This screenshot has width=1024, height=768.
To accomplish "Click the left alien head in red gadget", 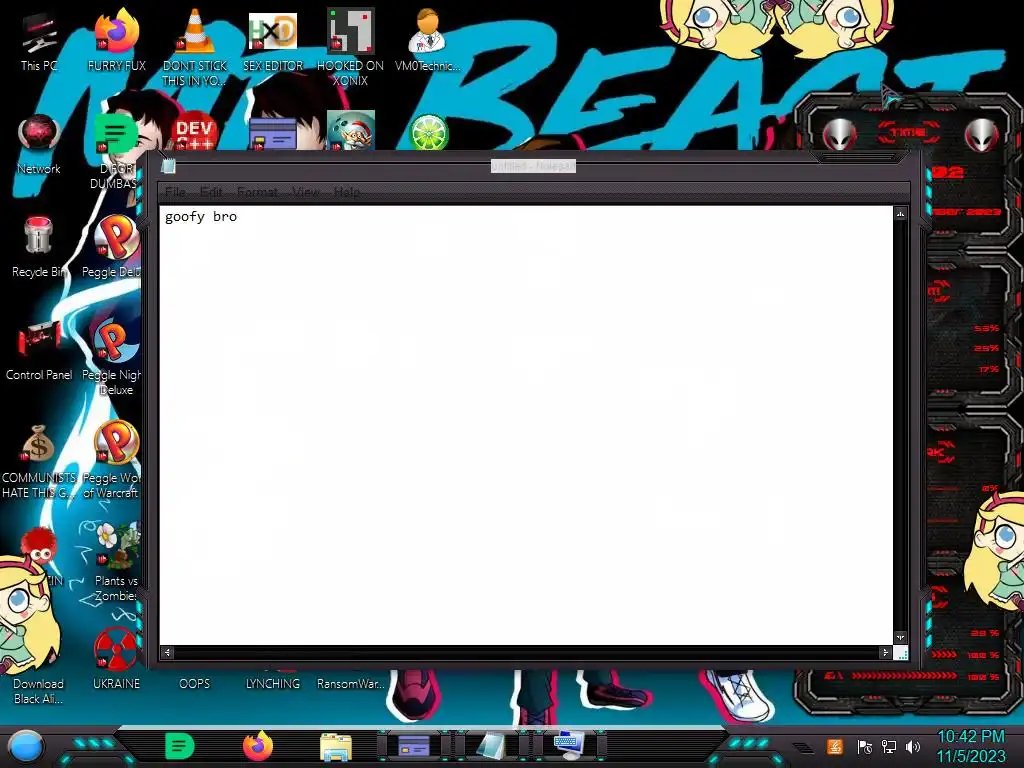I will pos(839,135).
